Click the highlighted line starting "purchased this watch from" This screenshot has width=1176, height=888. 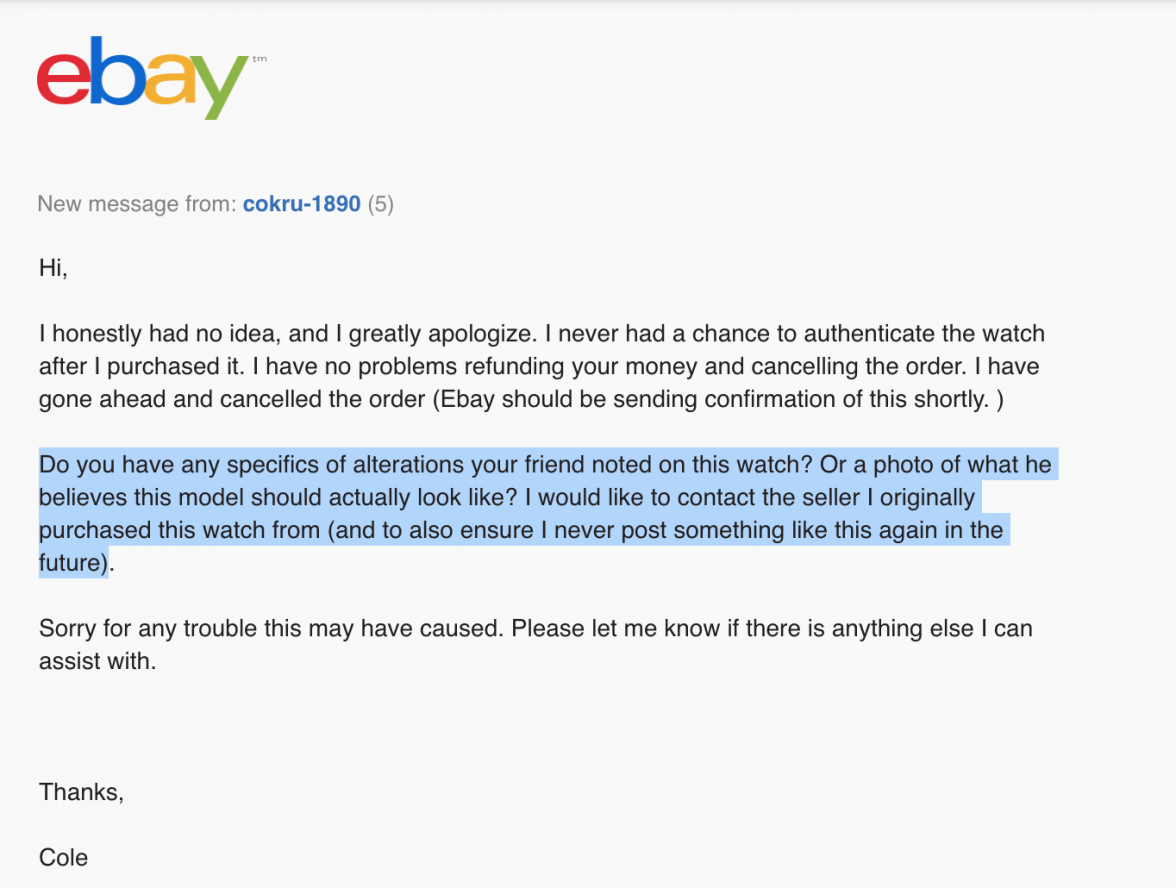coord(521,530)
